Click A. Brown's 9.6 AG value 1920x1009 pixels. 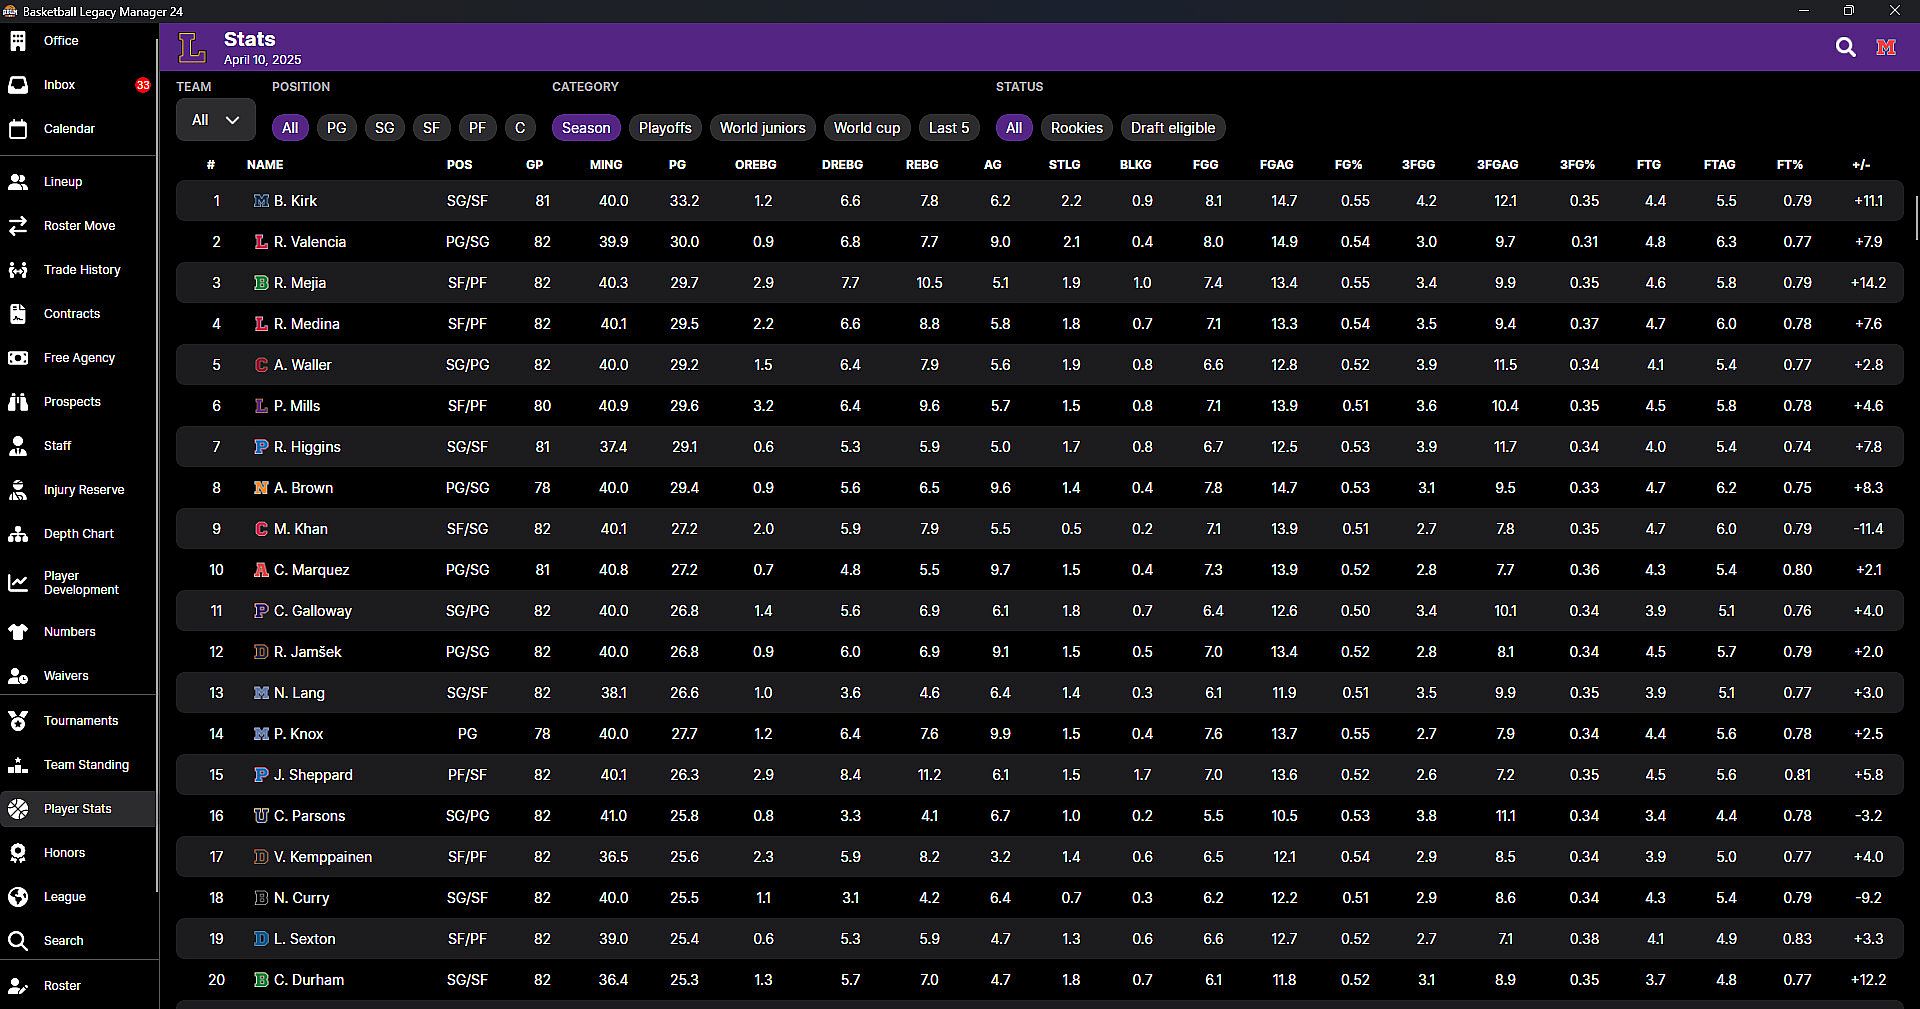1000,488
